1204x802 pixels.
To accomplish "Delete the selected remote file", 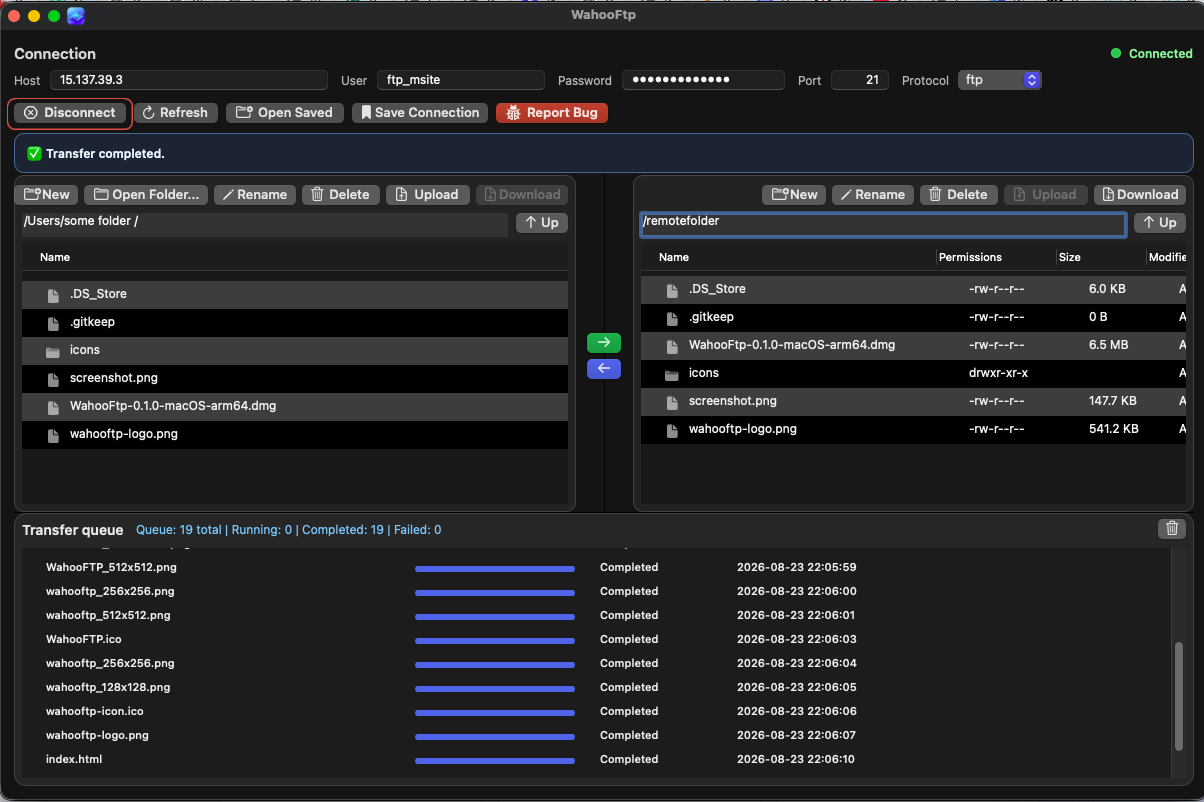I will pos(958,195).
